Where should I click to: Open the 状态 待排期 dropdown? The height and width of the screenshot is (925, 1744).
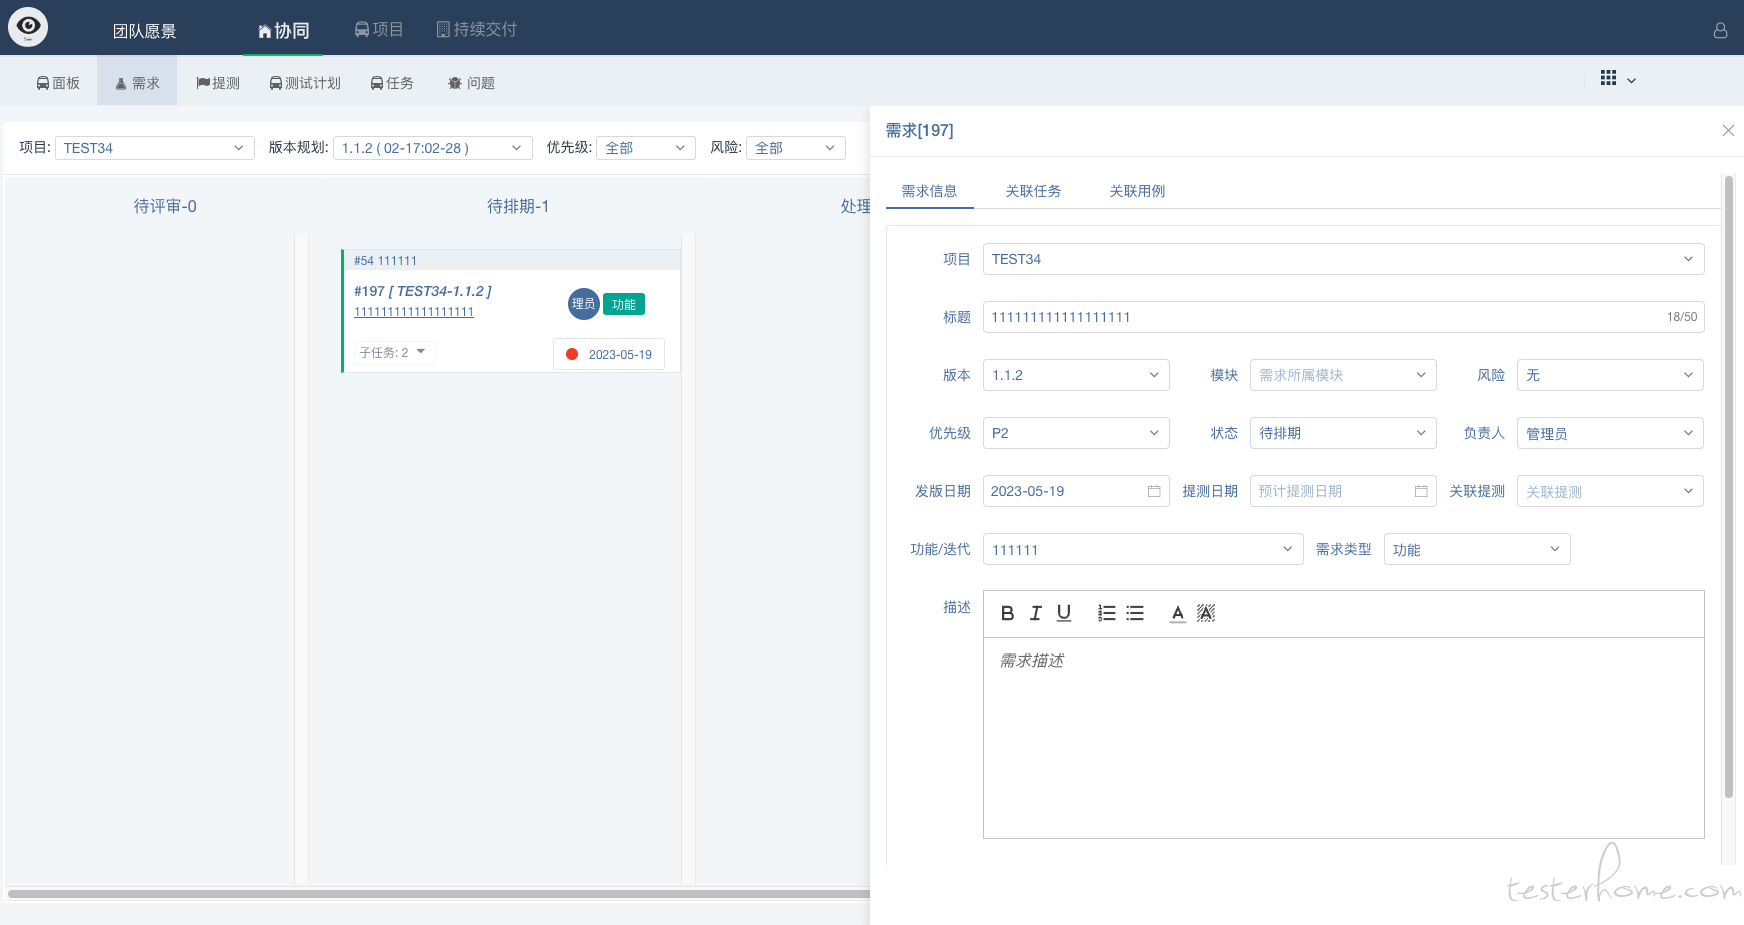pyautogui.click(x=1343, y=433)
